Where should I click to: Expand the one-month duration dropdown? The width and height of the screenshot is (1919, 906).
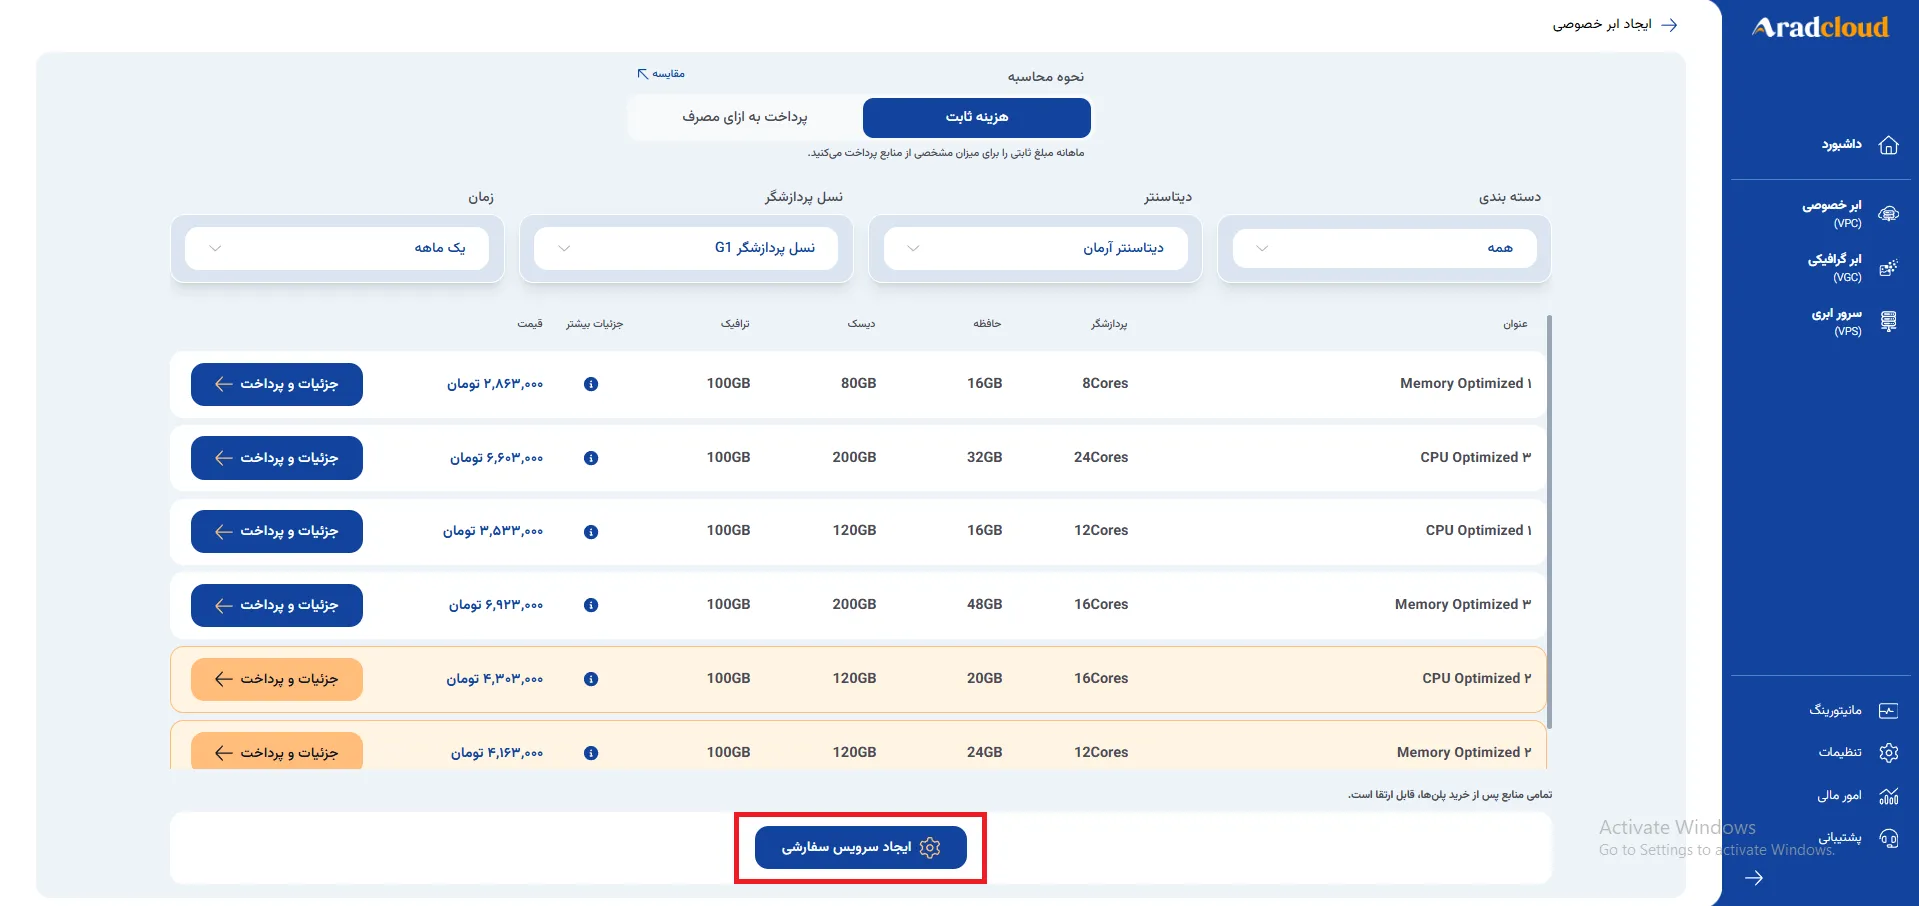pos(337,248)
